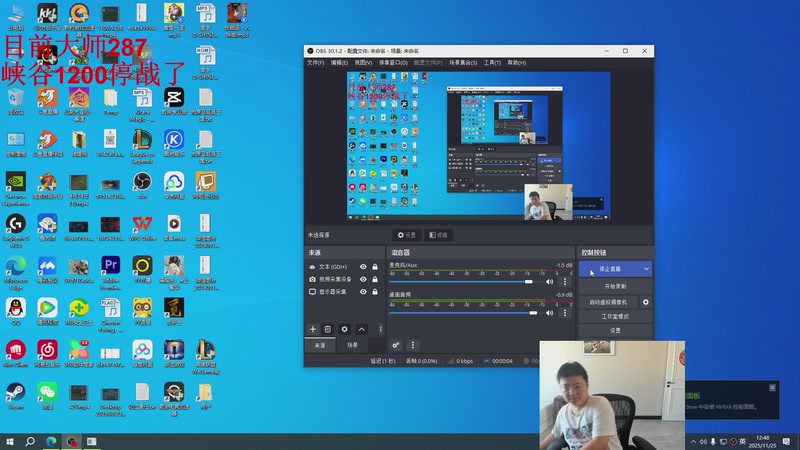Open WPS Office desktop icon
Screen dimensions: 800x450
tap(142, 228)
